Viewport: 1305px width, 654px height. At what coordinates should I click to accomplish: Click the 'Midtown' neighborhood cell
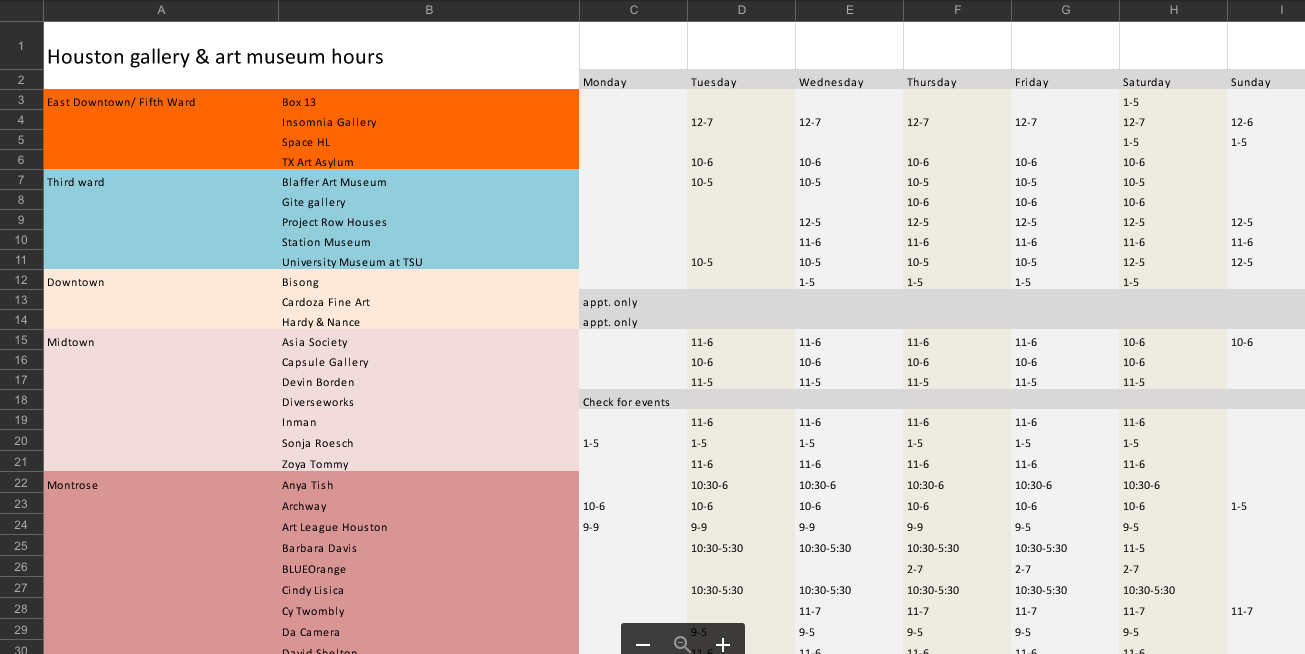pos(161,340)
